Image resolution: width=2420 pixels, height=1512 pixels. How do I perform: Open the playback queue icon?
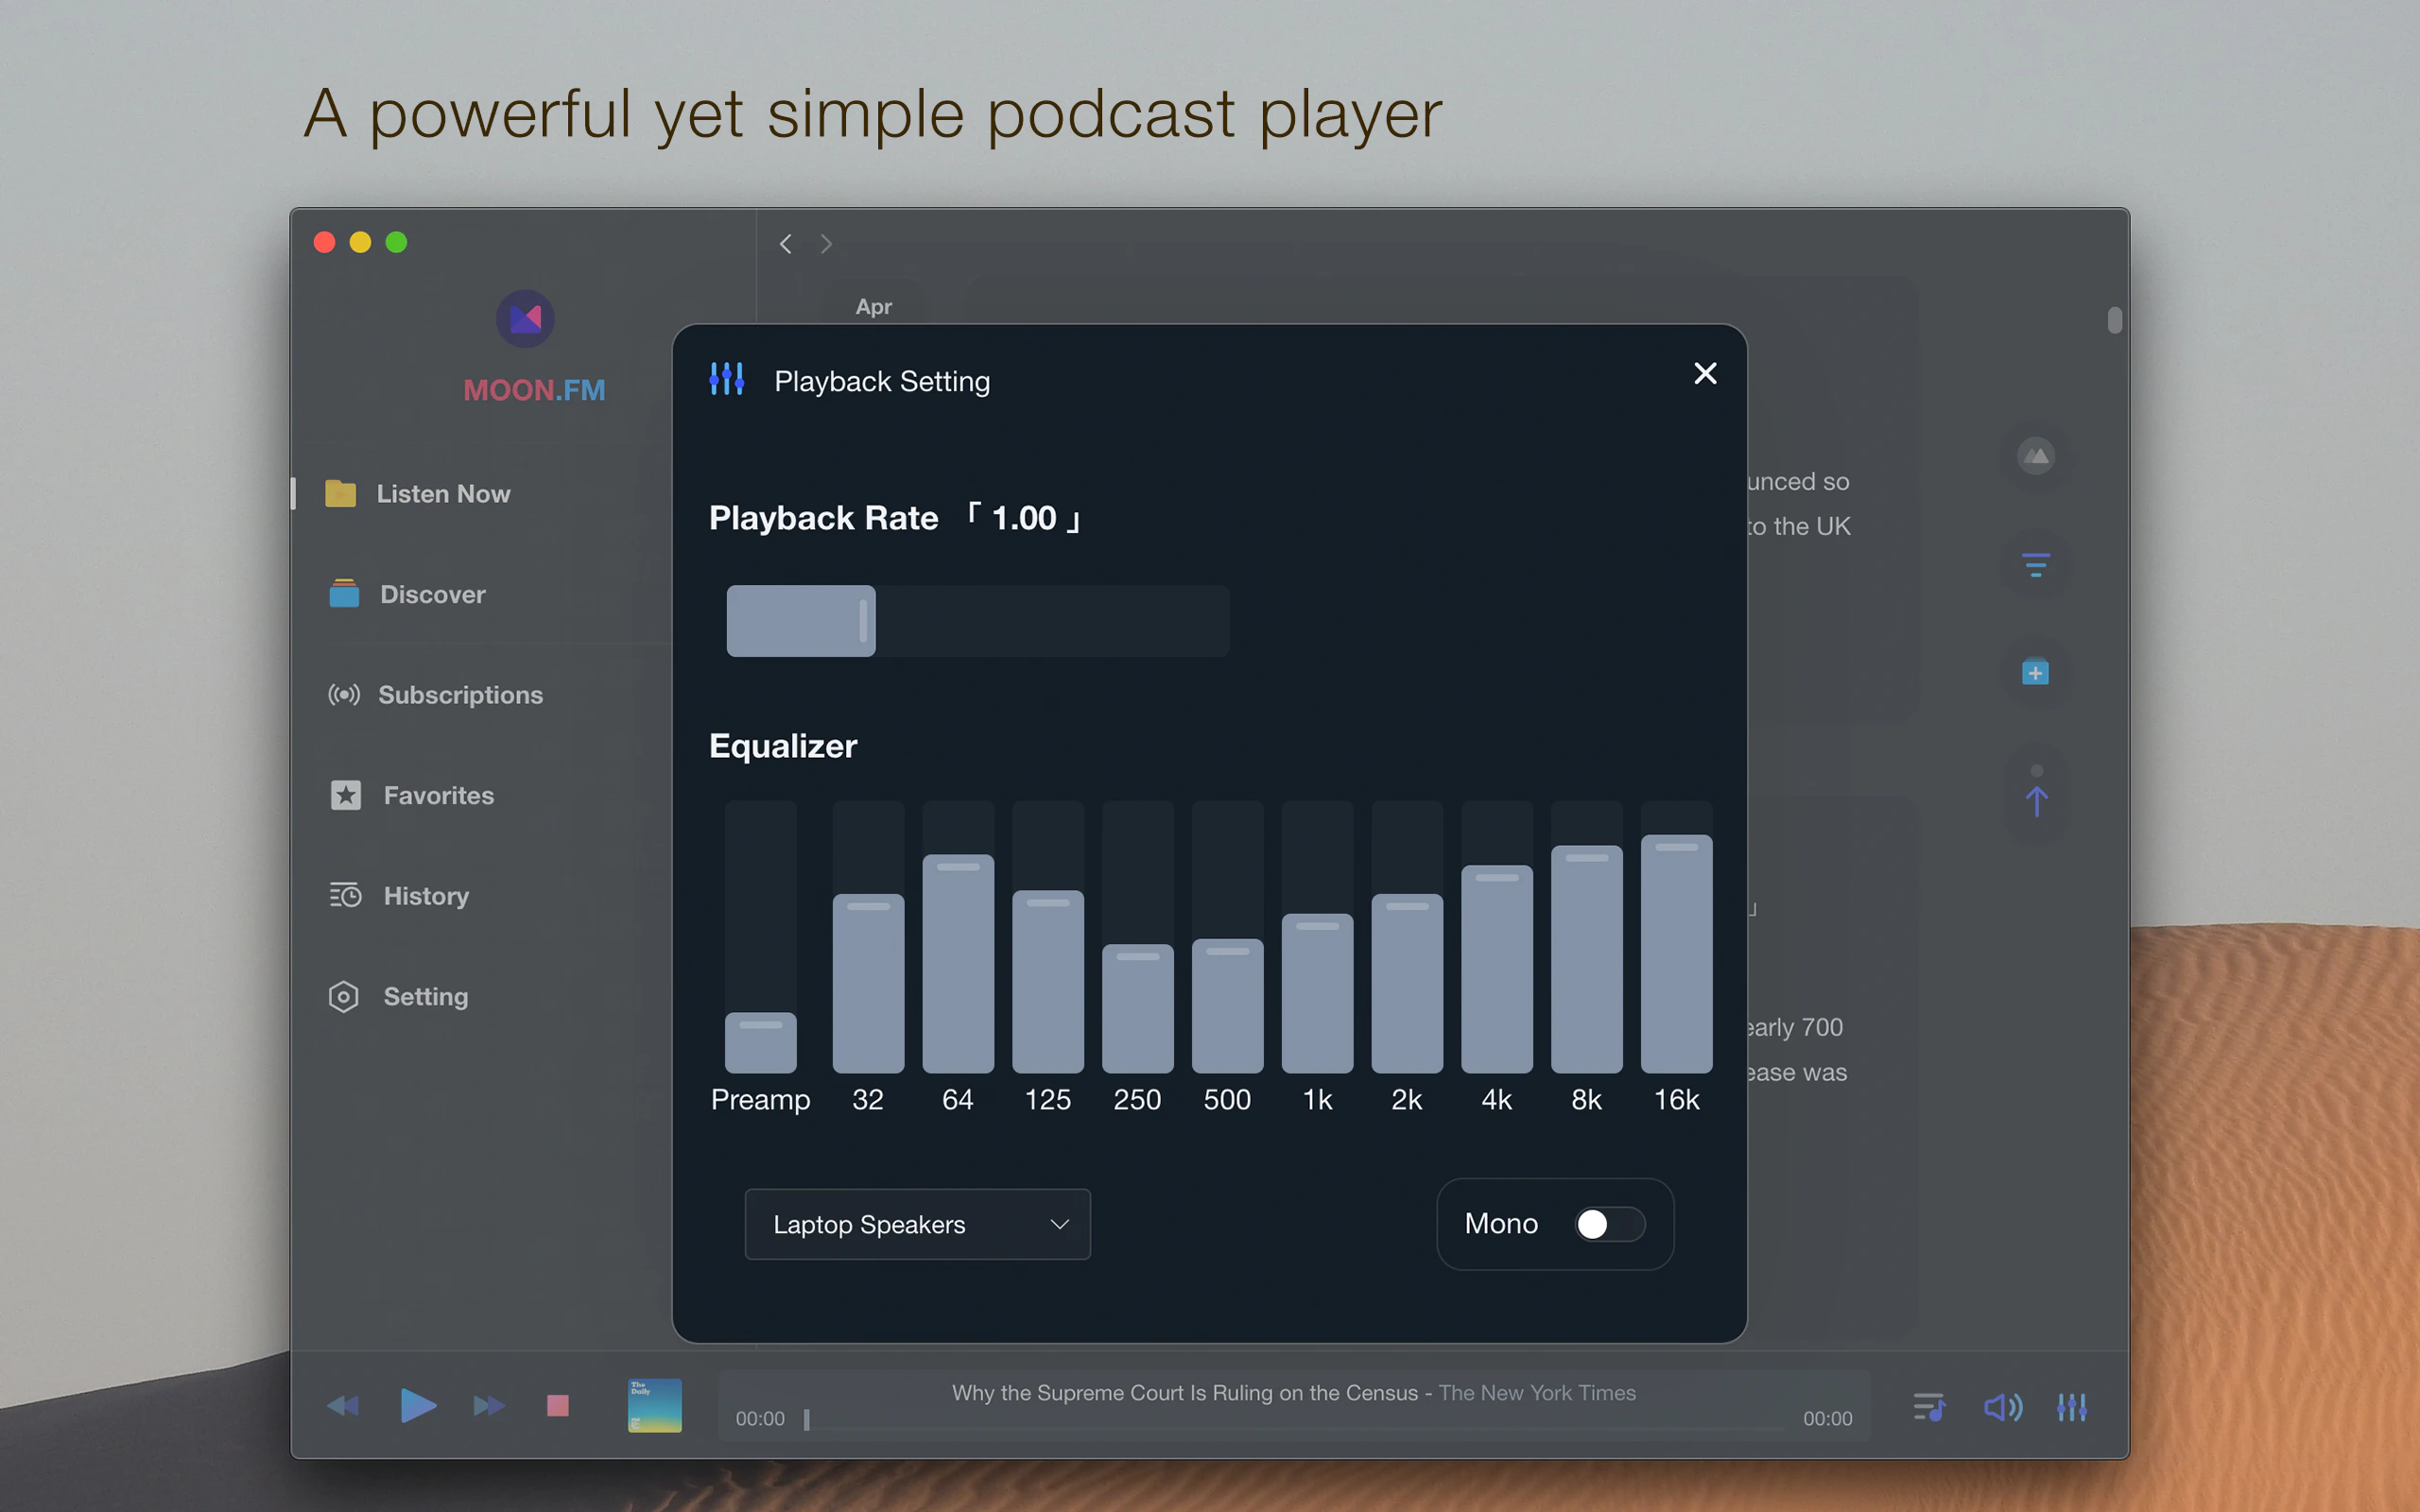pos(1929,1406)
